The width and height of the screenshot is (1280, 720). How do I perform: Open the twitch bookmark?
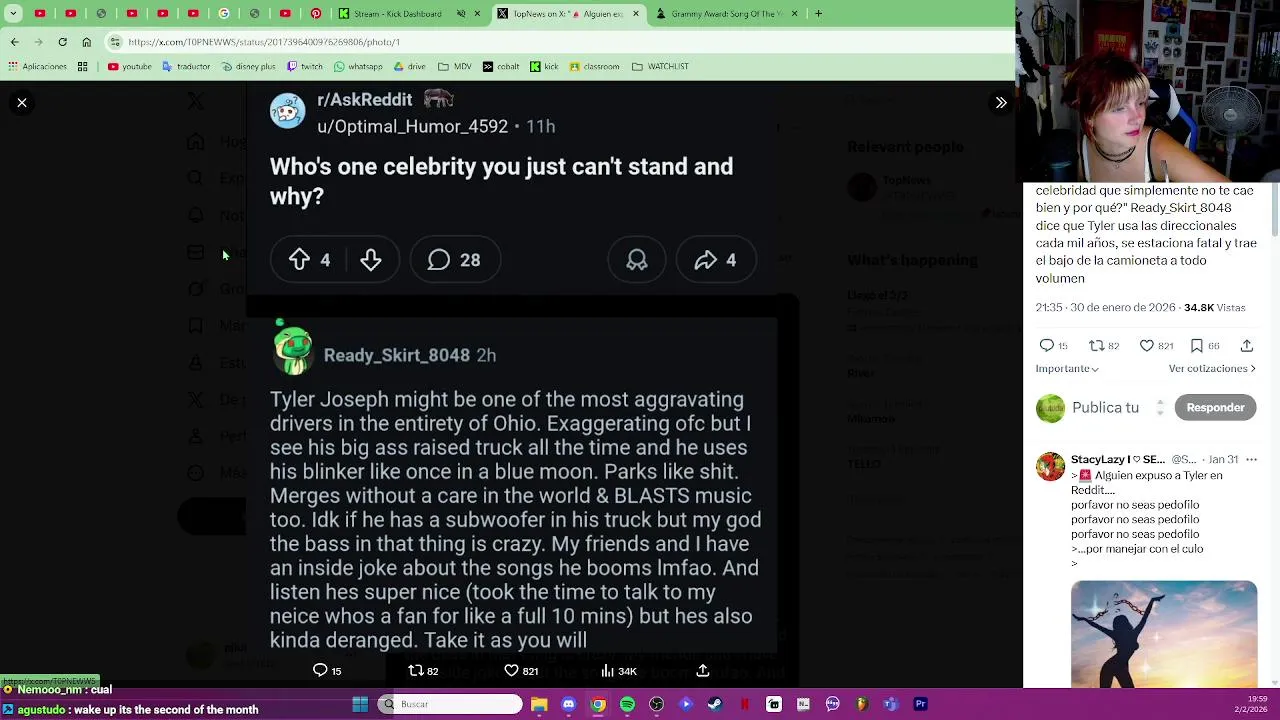coord(305,67)
